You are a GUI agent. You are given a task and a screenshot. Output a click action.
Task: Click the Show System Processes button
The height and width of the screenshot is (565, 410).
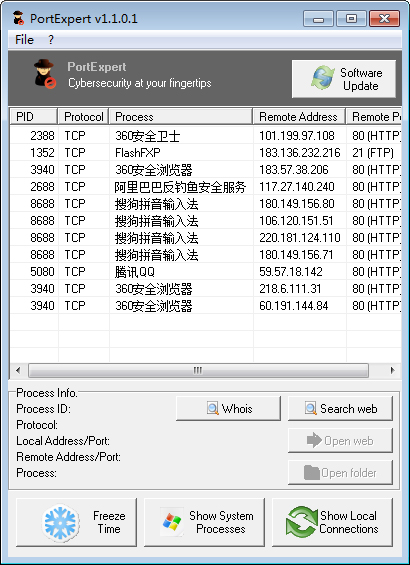coord(204,522)
